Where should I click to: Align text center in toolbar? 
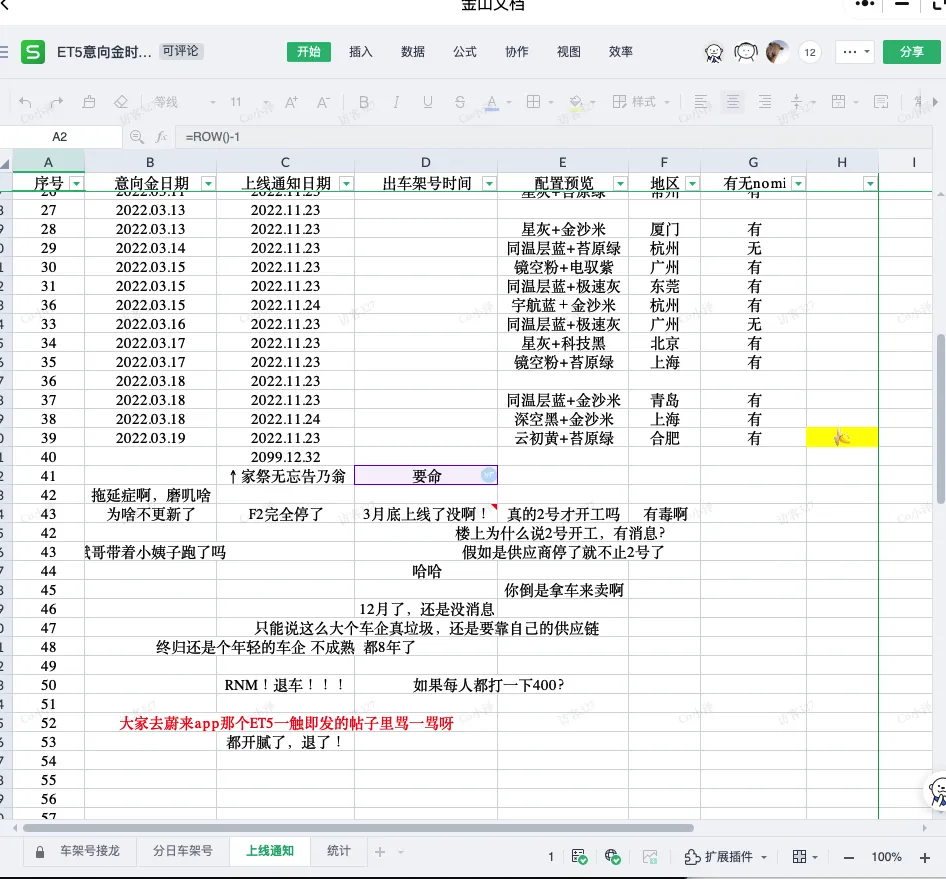pos(733,102)
